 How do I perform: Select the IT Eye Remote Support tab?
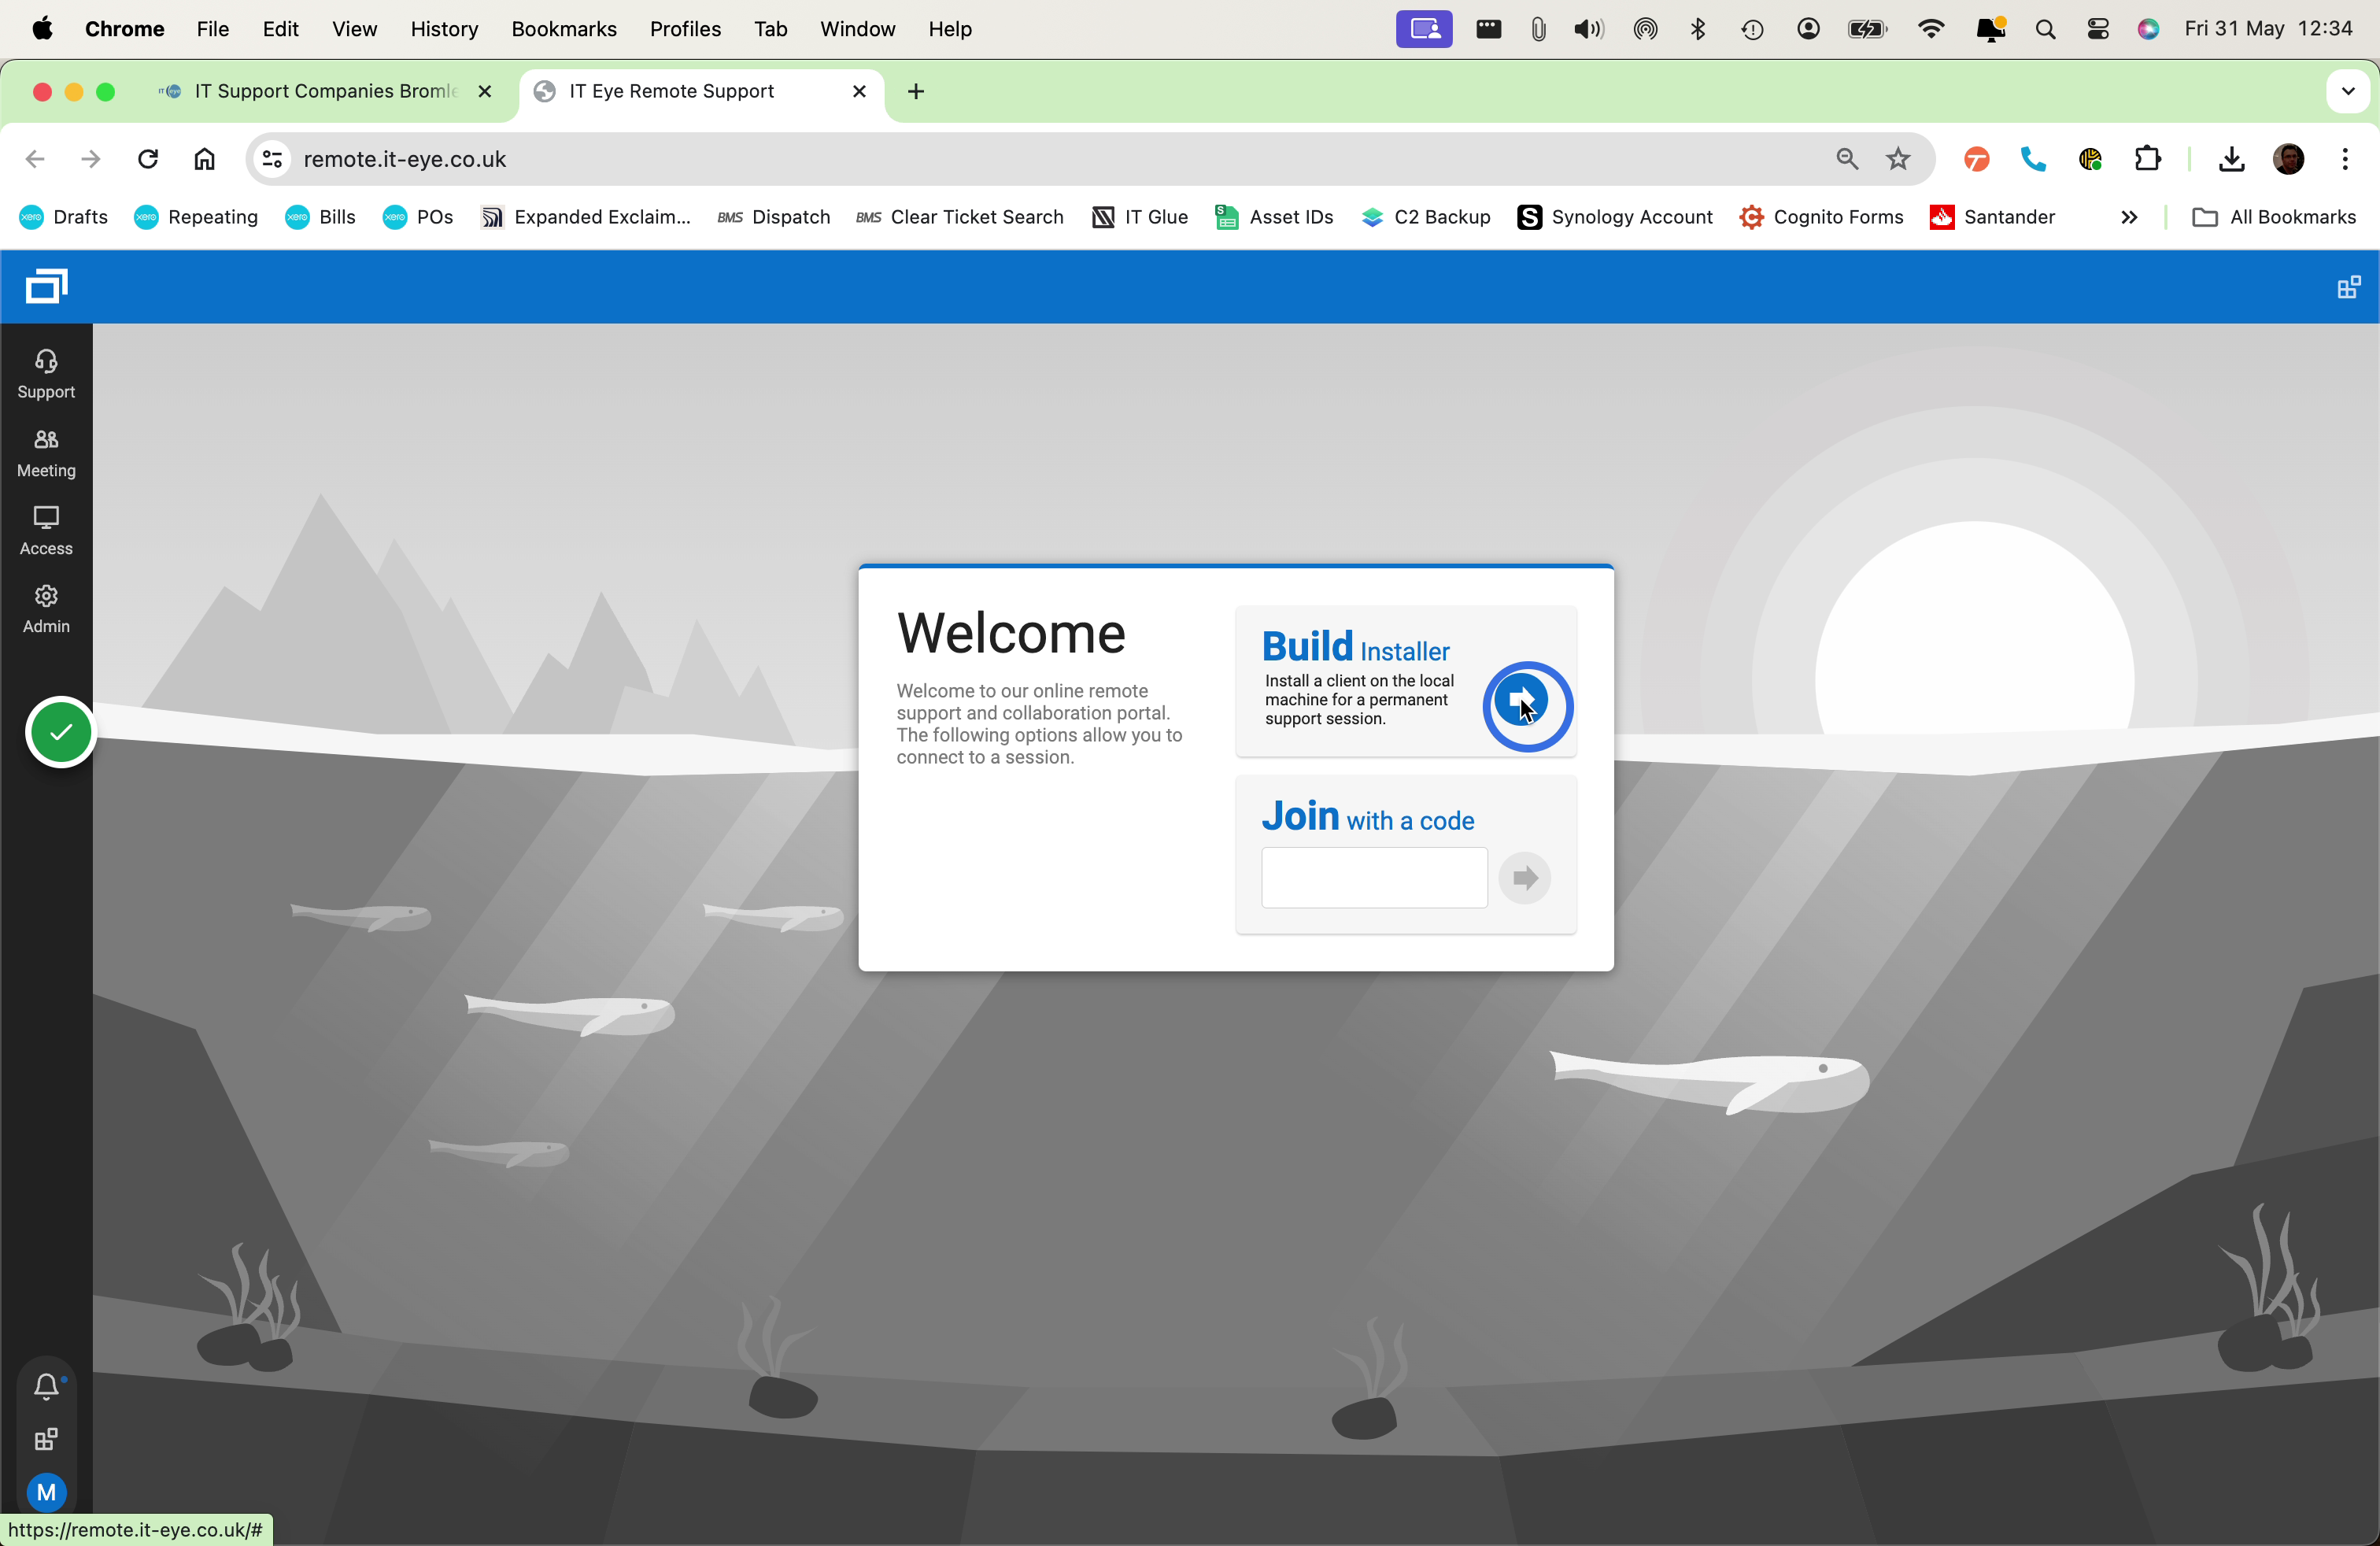pos(671,91)
